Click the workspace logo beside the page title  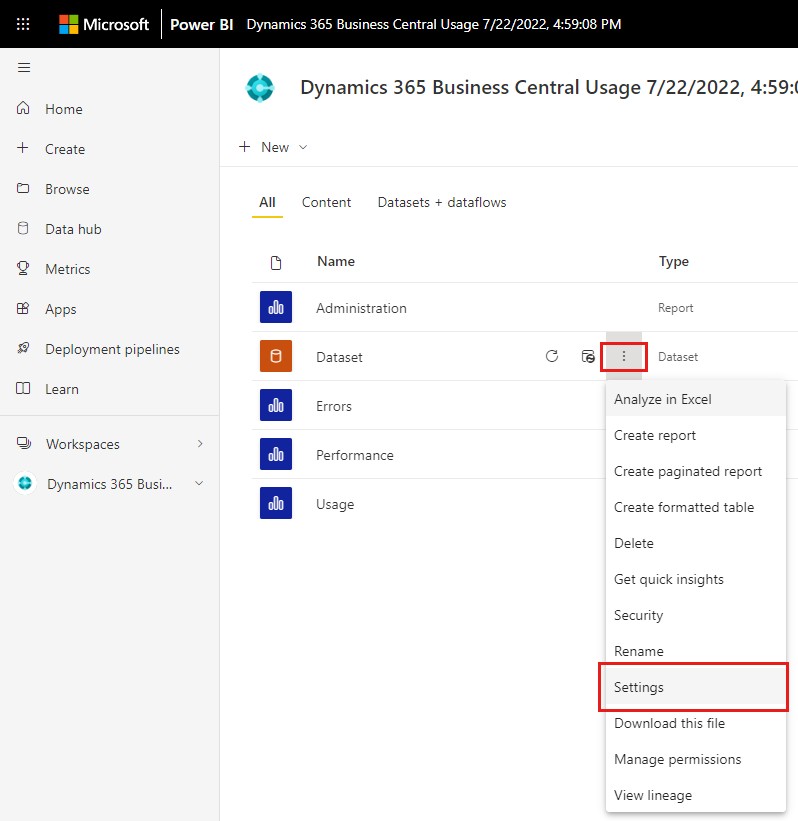(x=260, y=87)
